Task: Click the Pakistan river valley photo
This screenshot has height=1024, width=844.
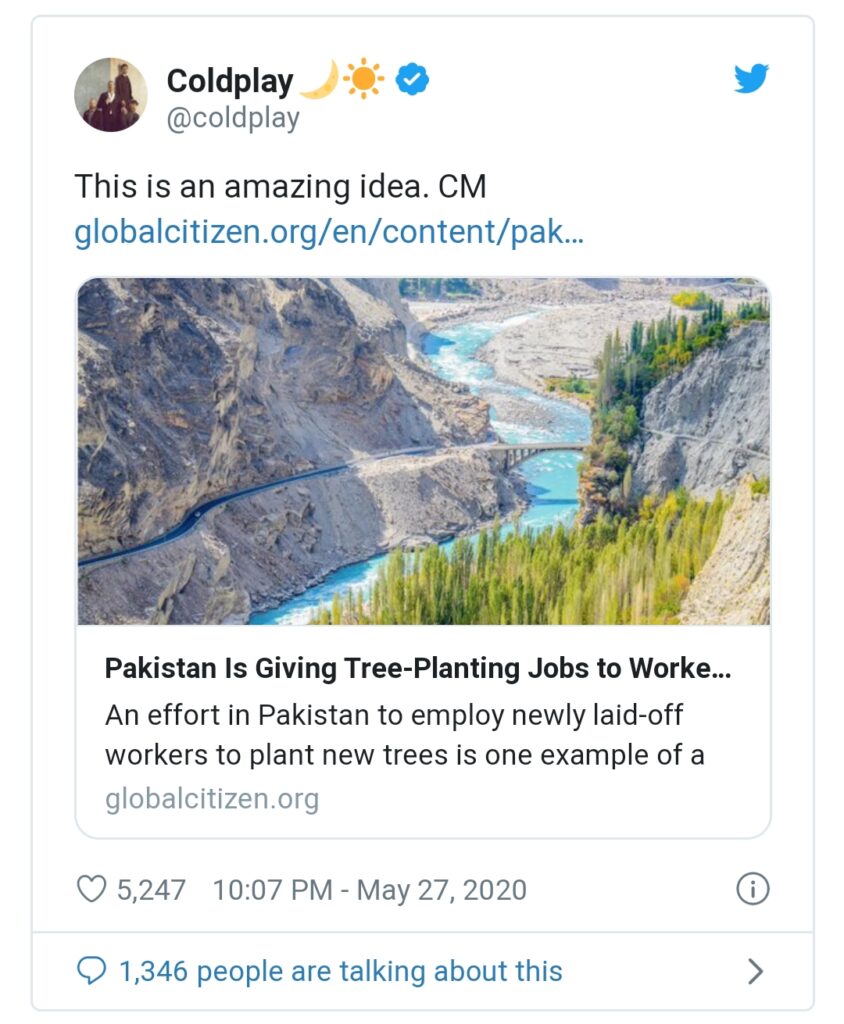Action: pyautogui.click(x=423, y=451)
